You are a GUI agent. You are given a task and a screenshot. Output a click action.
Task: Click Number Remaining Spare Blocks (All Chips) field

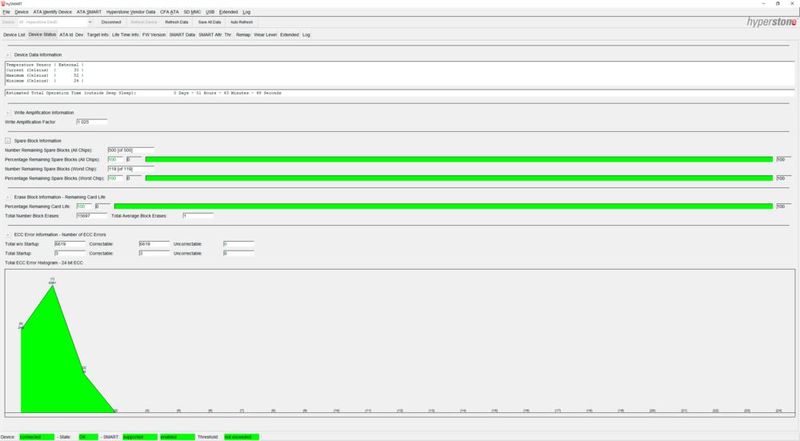131,150
